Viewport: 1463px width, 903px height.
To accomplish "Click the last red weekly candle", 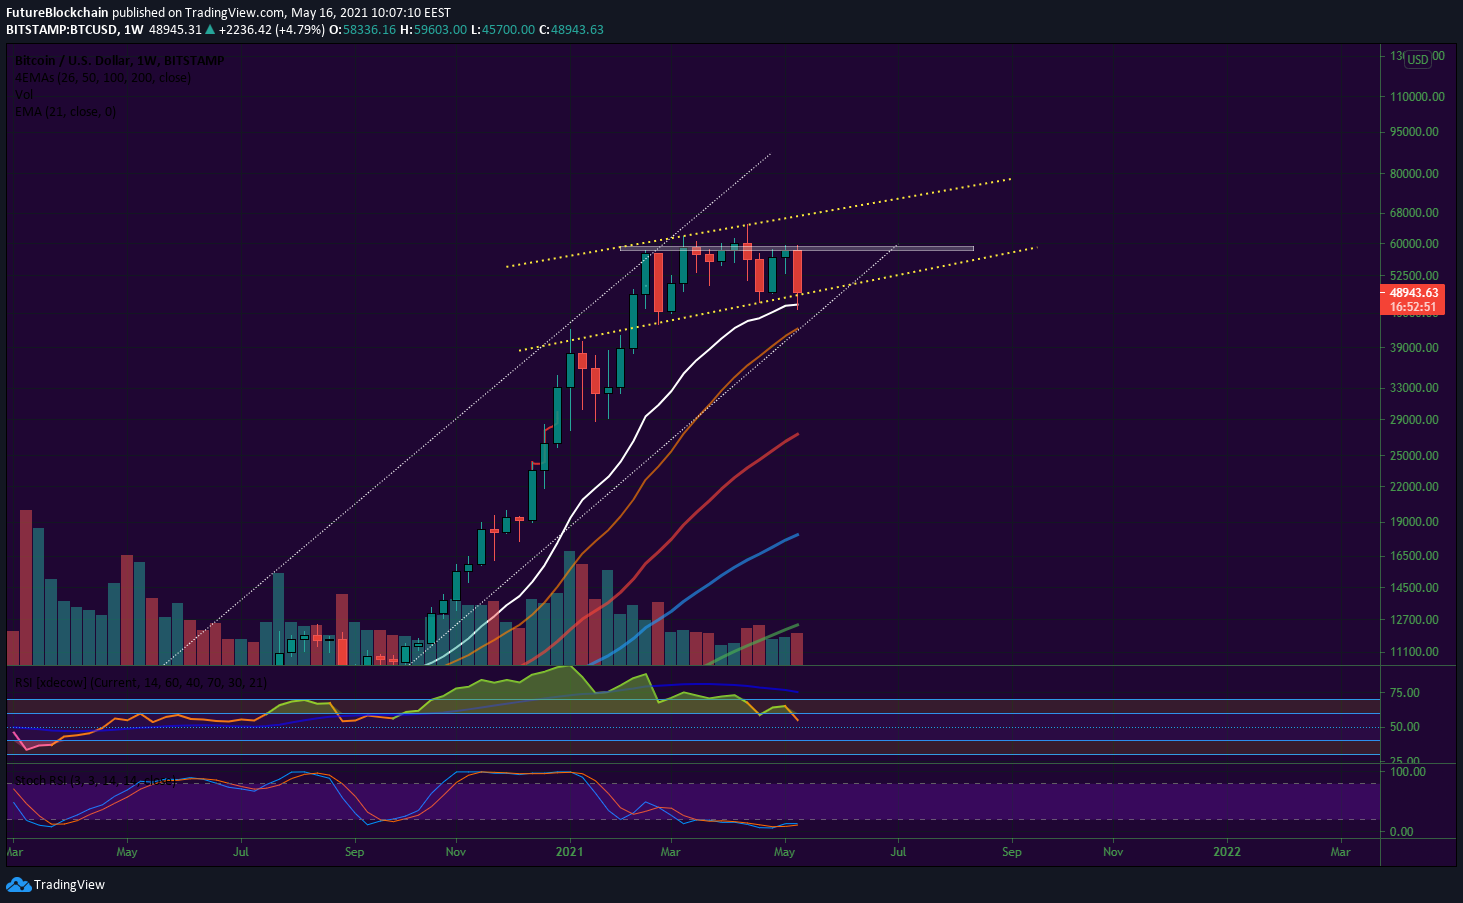I will pyautogui.click(x=797, y=271).
